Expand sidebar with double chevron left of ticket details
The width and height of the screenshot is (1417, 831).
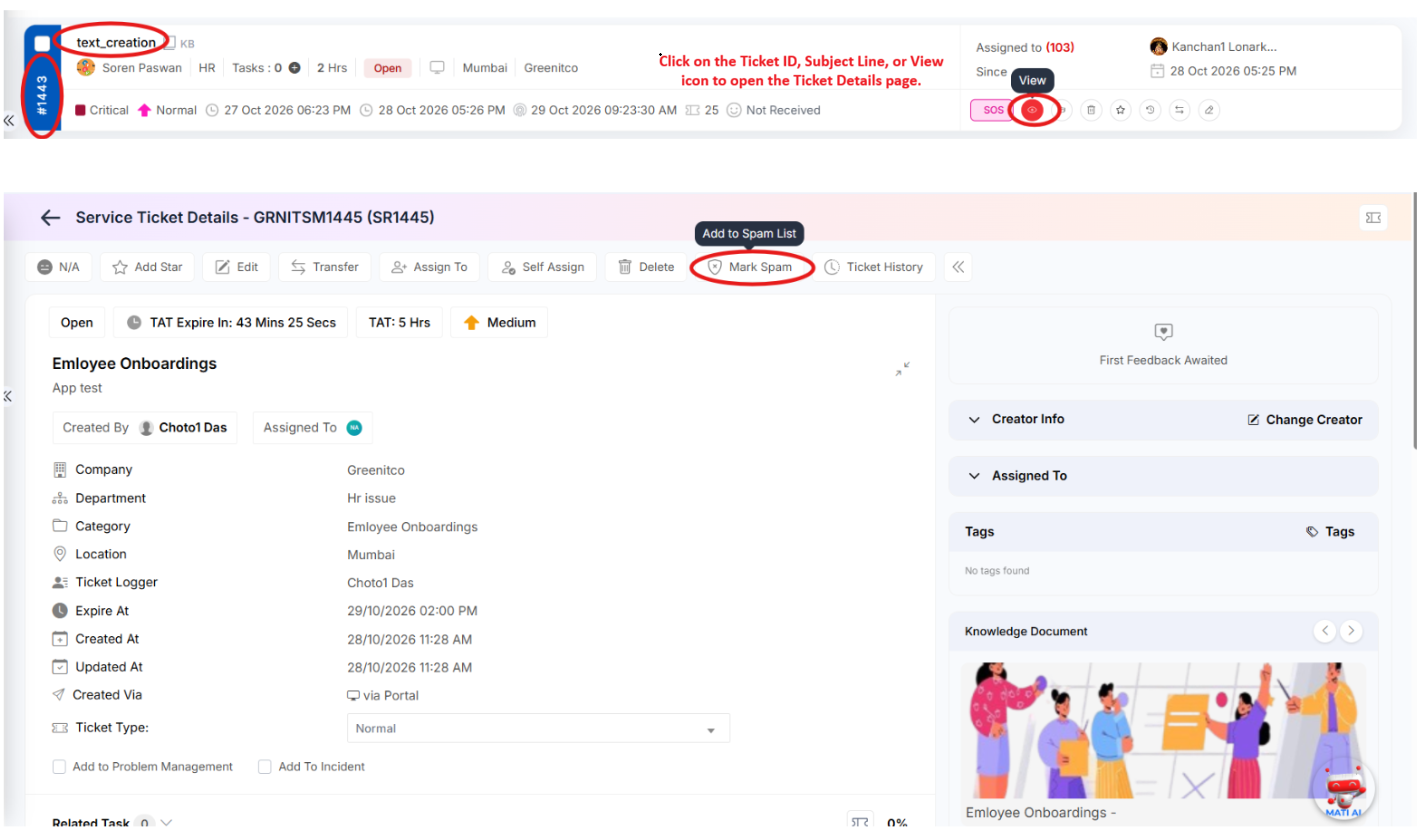pos(8,396)
